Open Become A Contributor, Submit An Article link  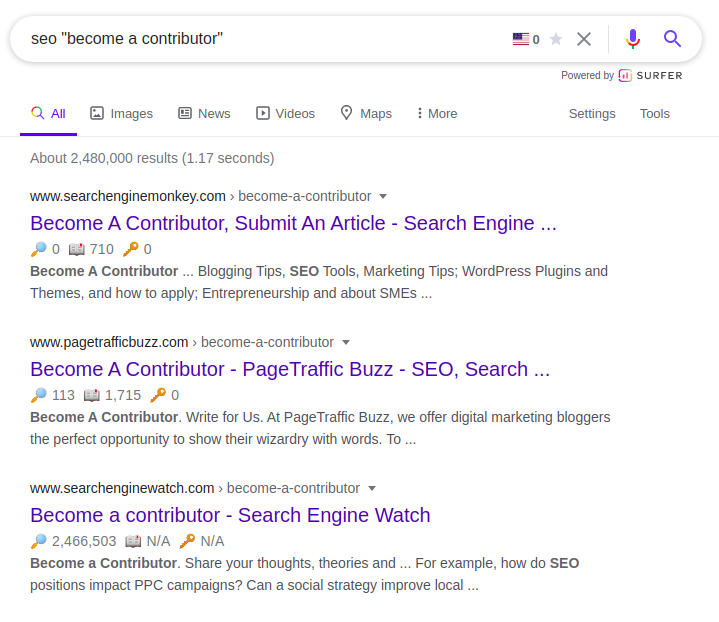pos(293,223)
